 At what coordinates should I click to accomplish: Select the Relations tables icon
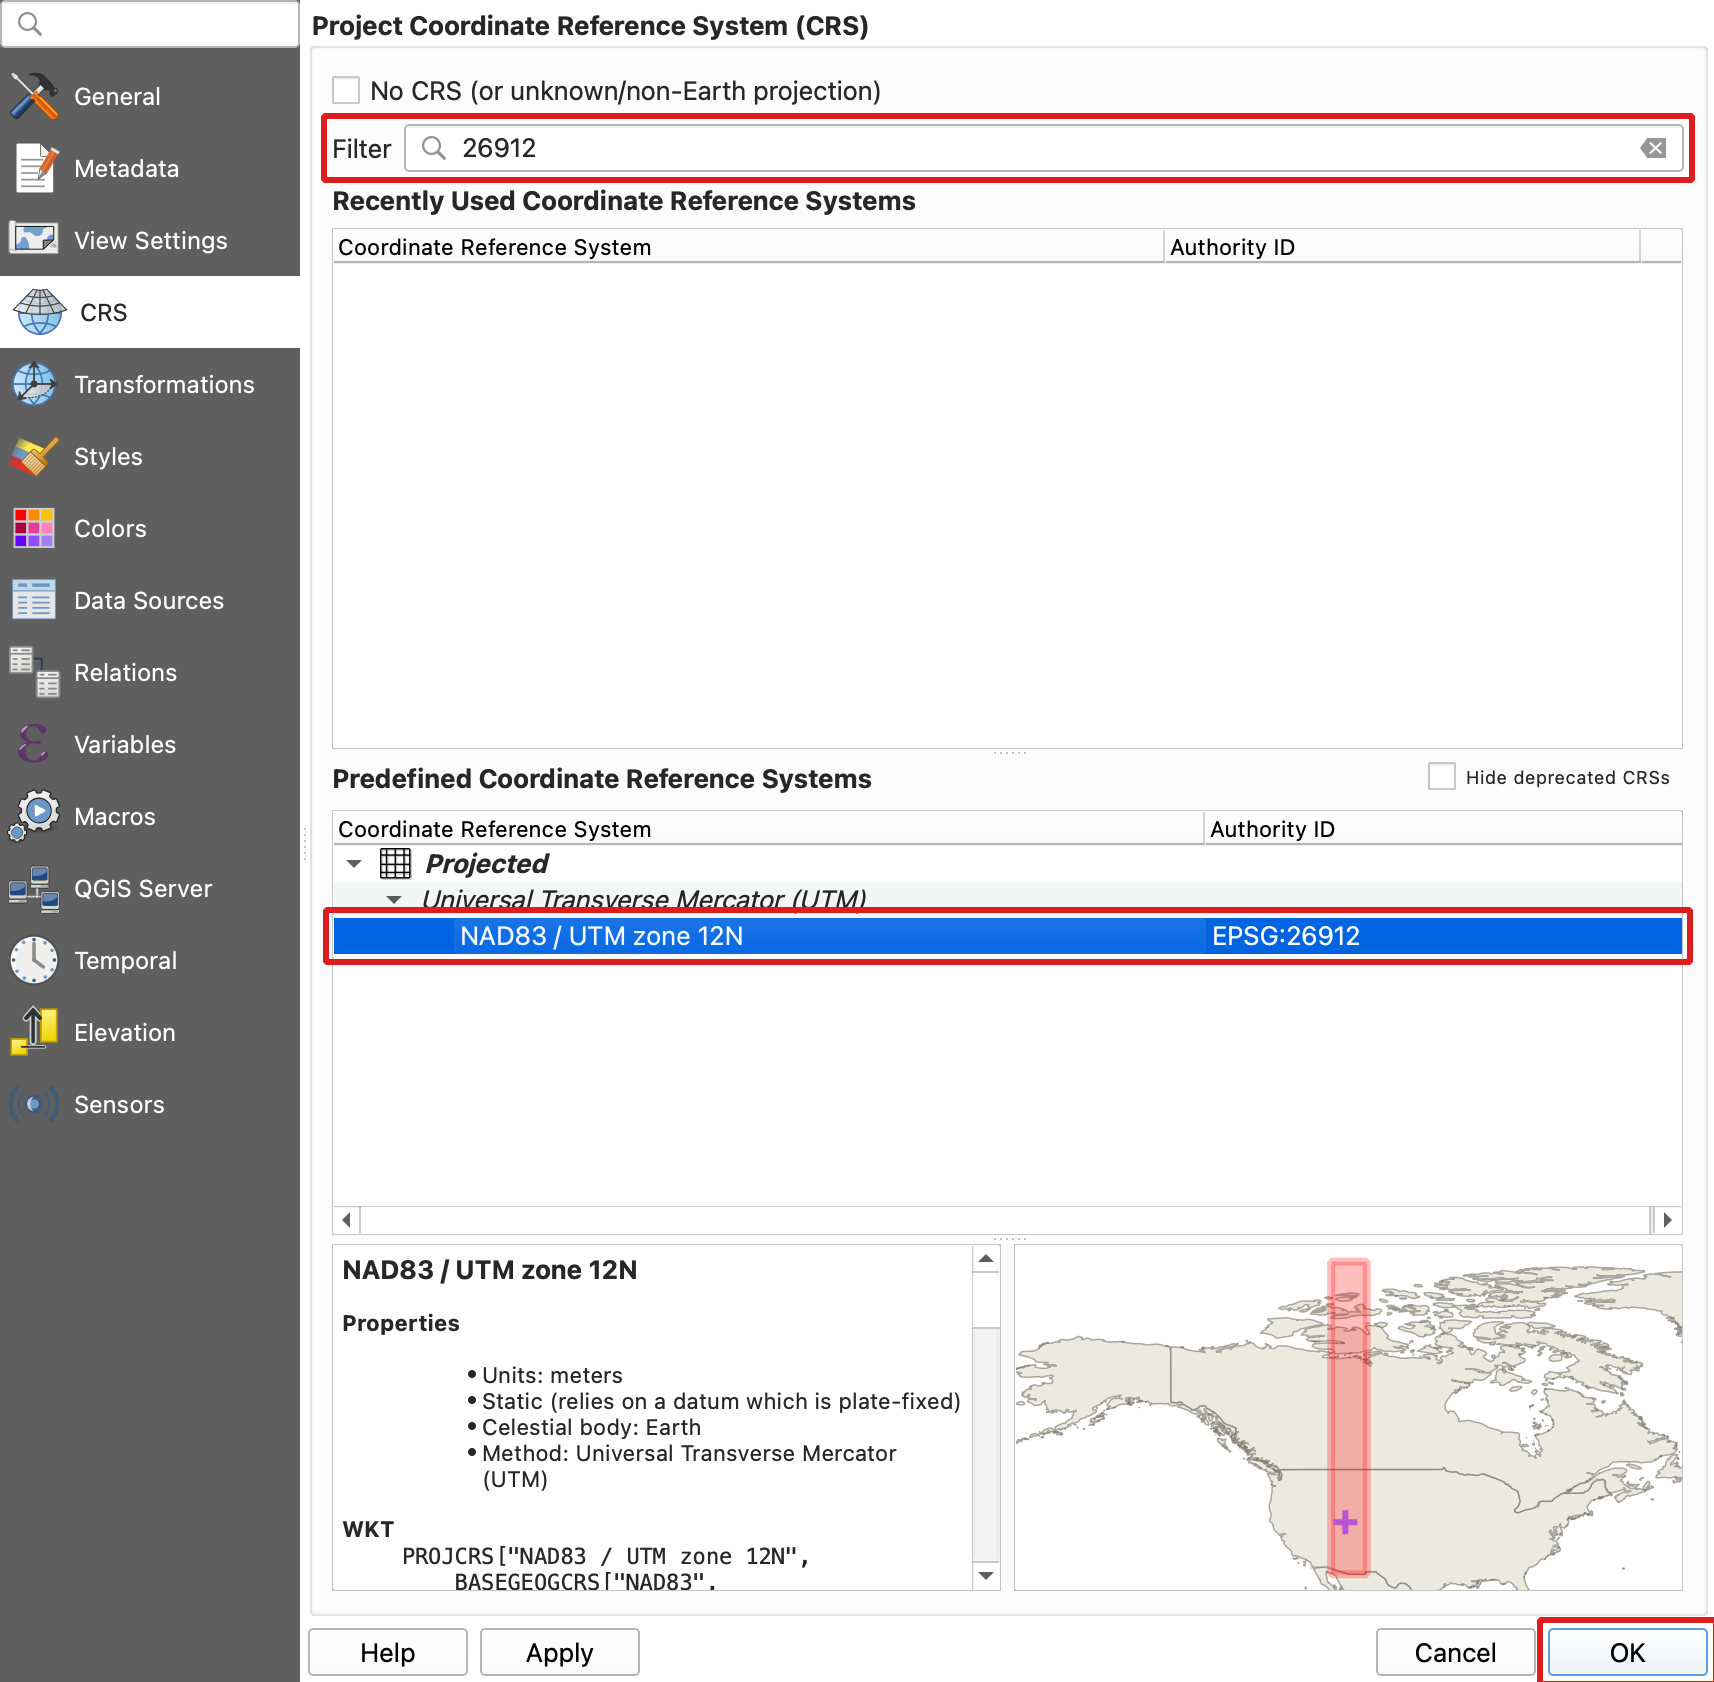[x=34, y=672]
